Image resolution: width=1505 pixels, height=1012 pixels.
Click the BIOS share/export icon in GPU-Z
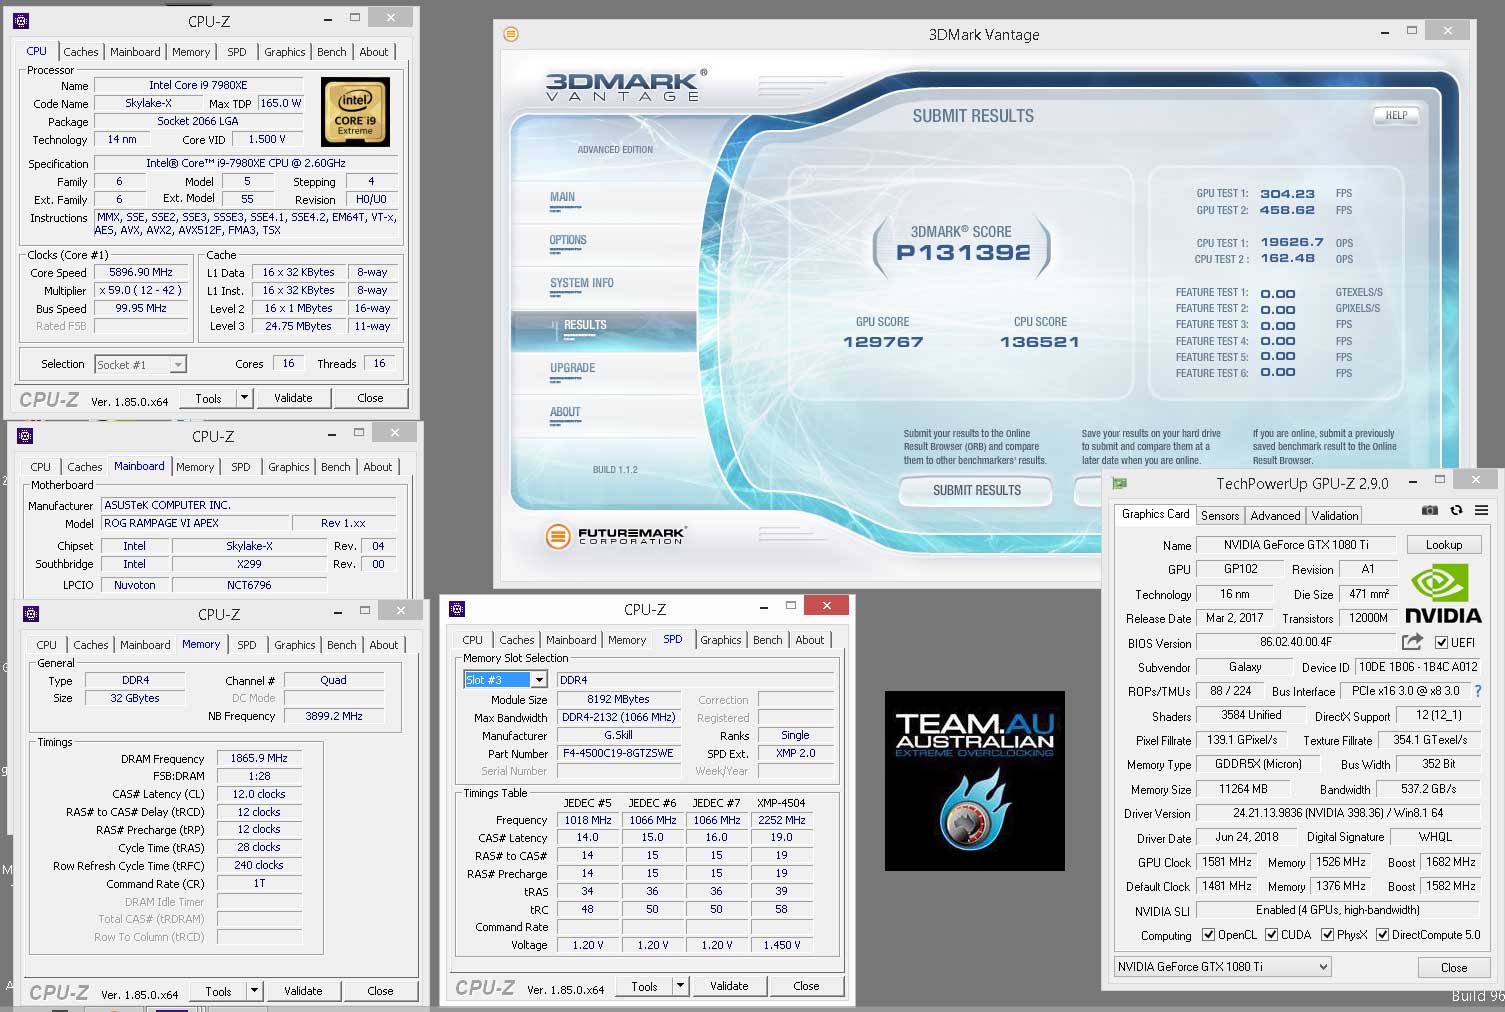coord(1412,642)
